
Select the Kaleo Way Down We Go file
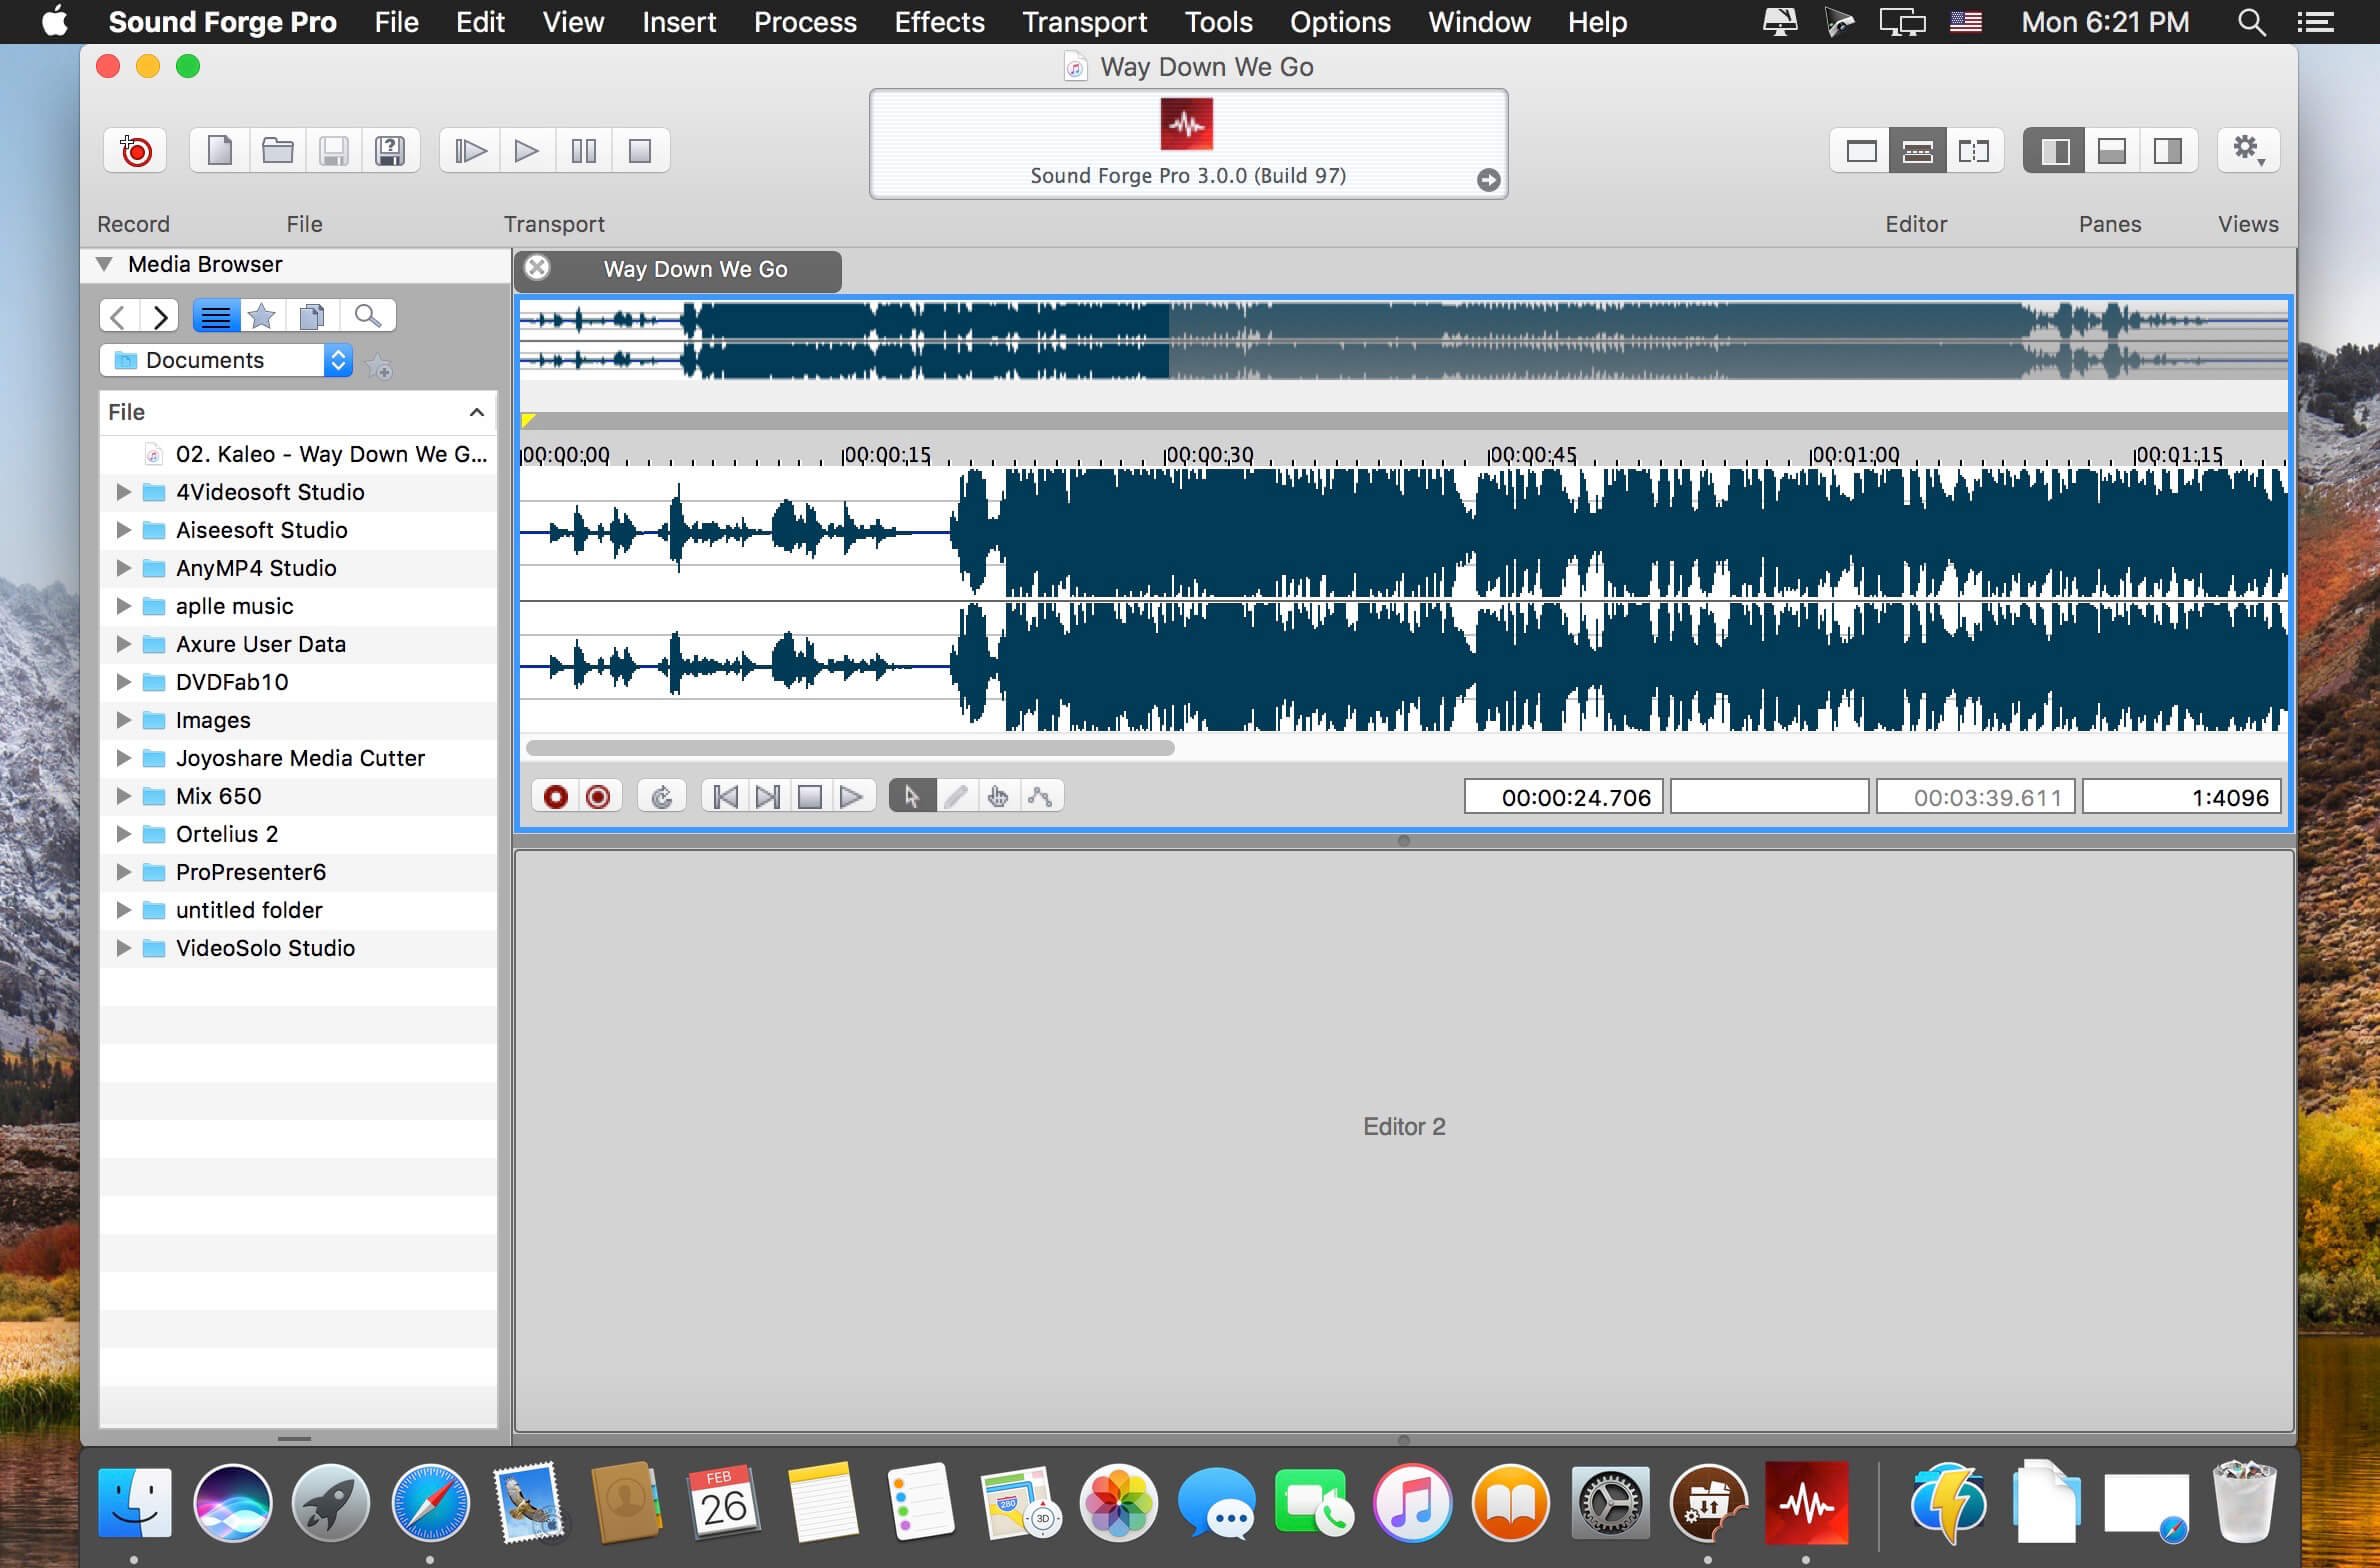[x=298, y=454]
